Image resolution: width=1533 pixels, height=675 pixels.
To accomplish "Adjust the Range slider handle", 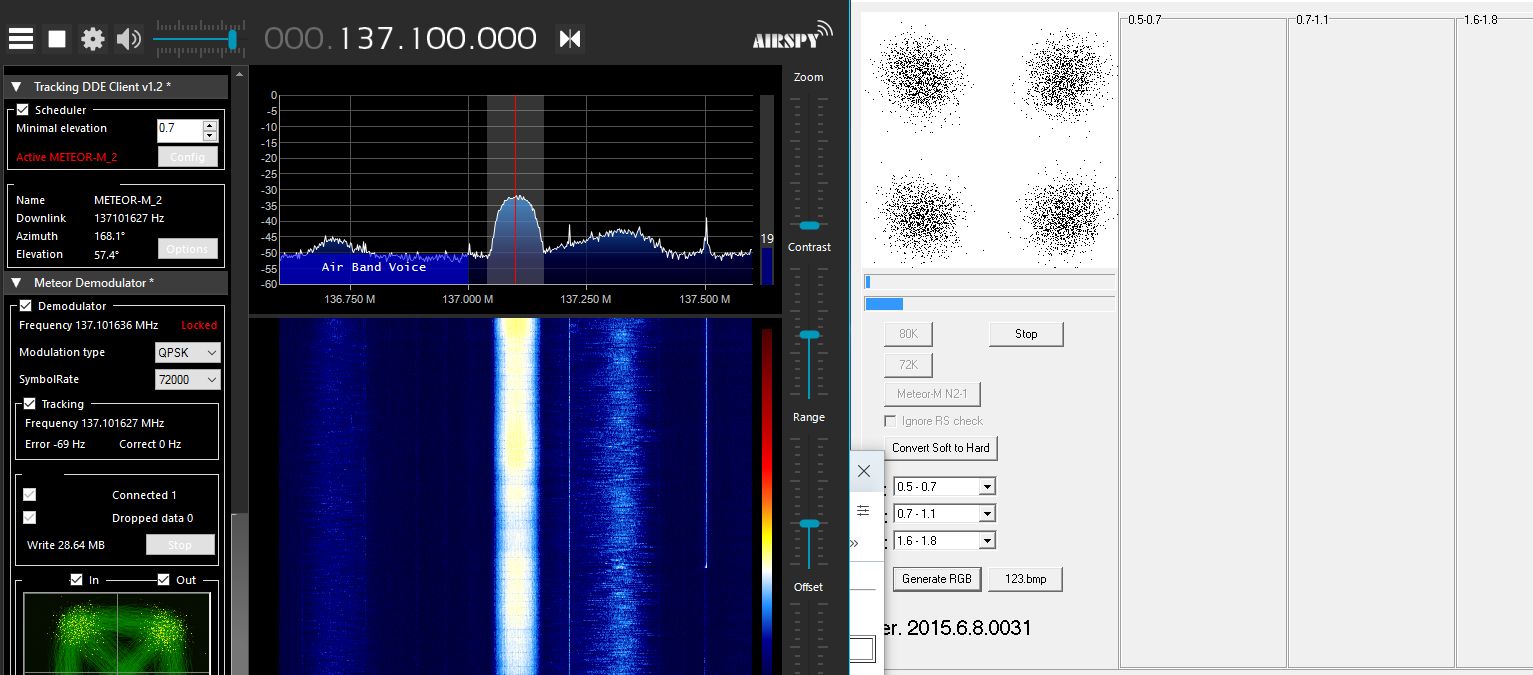I will pyautogui.click(x=809, y=523).
